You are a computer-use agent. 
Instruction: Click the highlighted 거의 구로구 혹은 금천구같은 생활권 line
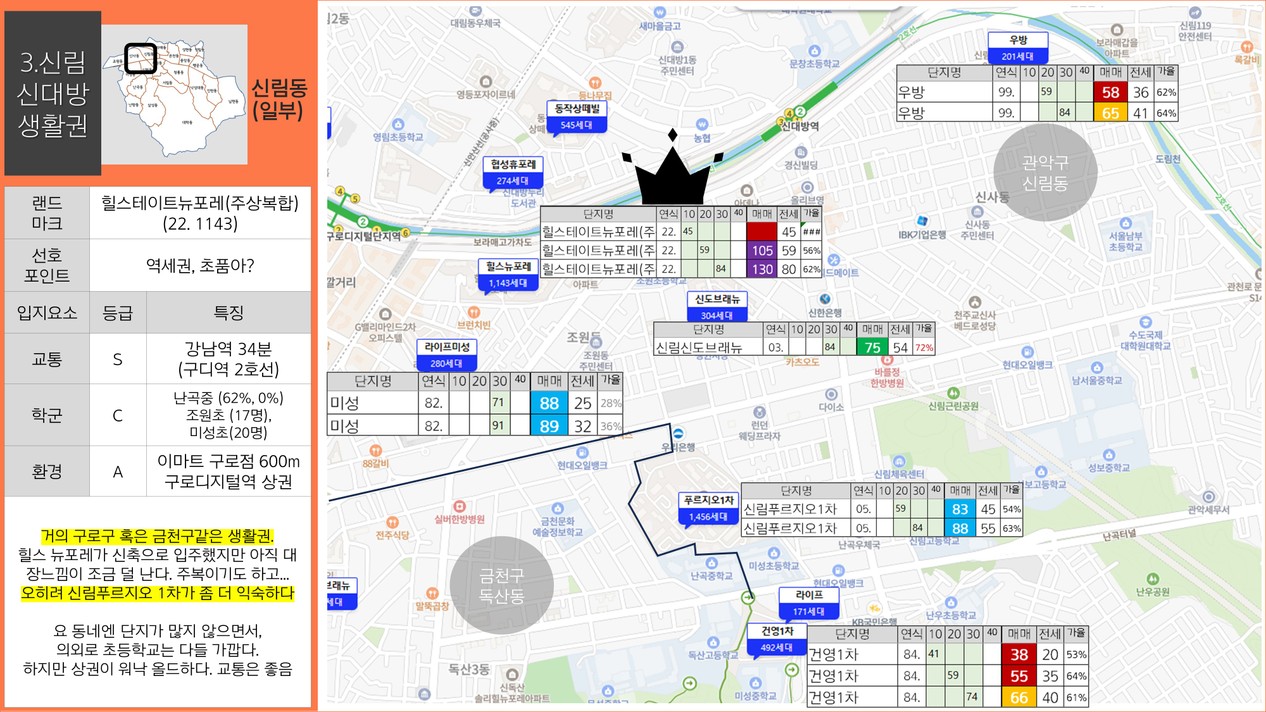point(156,535)
